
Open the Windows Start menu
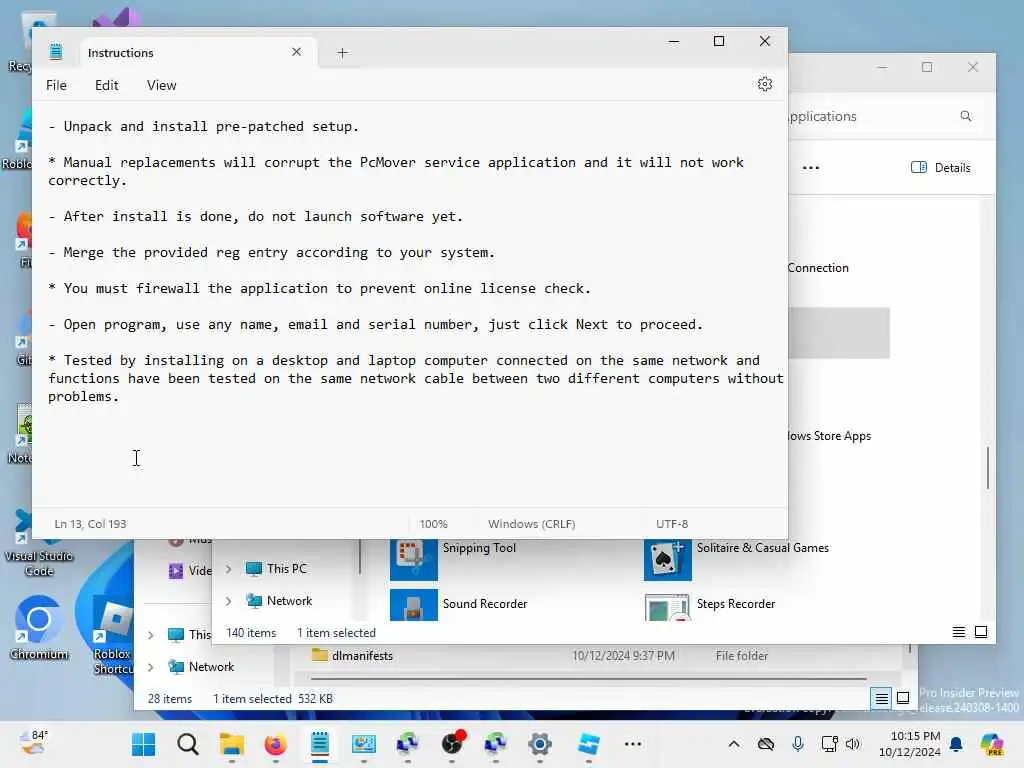click(x=144, y=744)
